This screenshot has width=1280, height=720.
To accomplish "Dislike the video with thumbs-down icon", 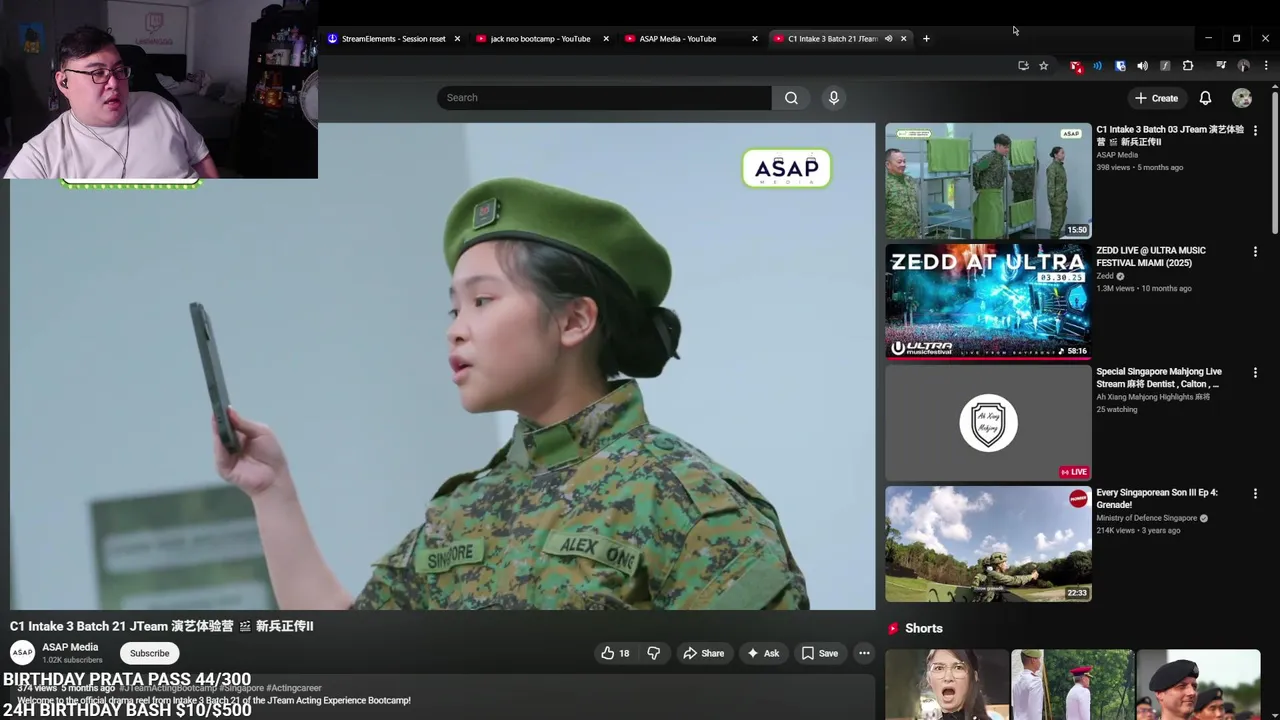I will tap(653, 653).
